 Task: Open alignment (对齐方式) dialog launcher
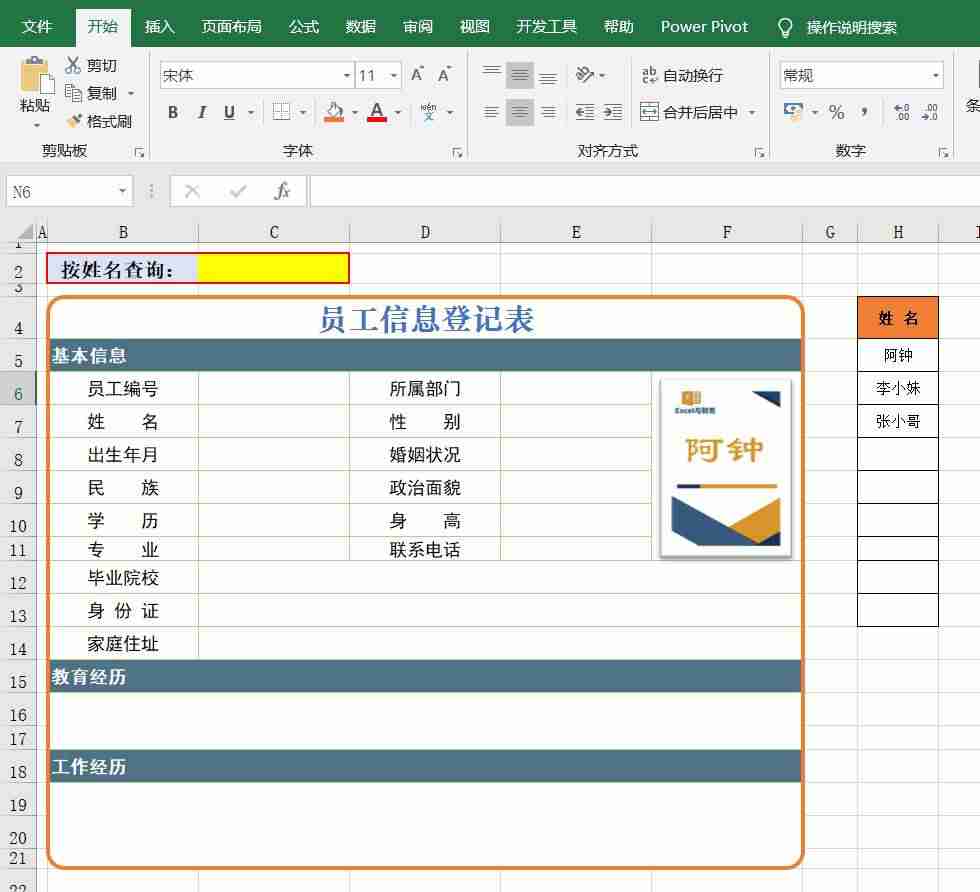coord(759,153)
